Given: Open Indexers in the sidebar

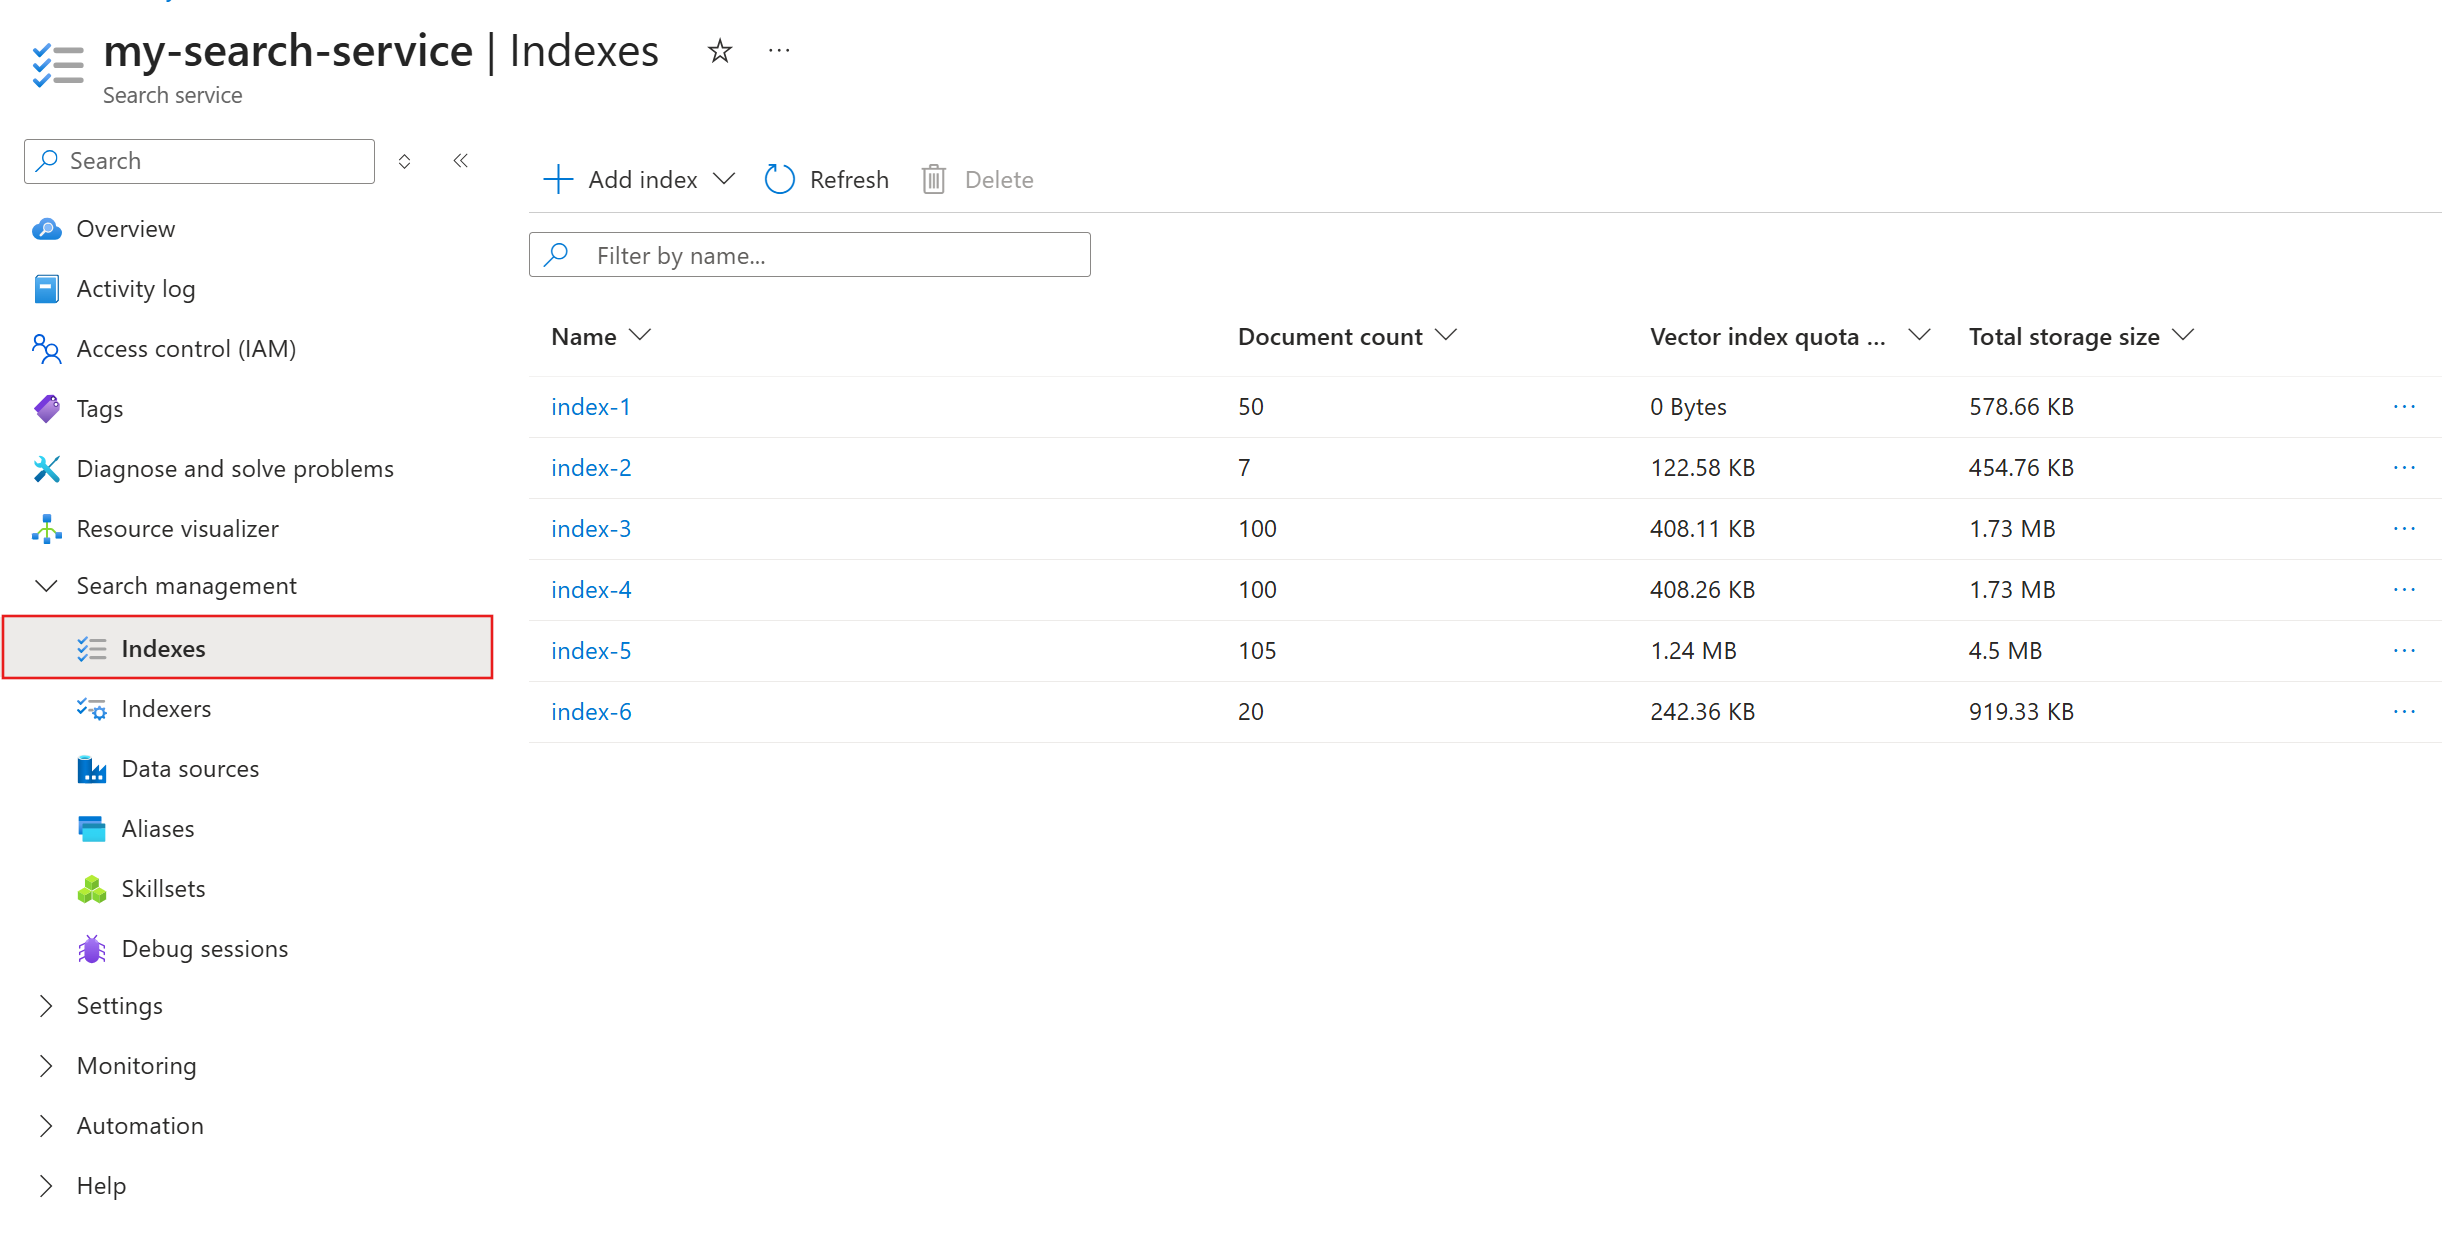Looking at the screenshot, I should pos(166,709).
